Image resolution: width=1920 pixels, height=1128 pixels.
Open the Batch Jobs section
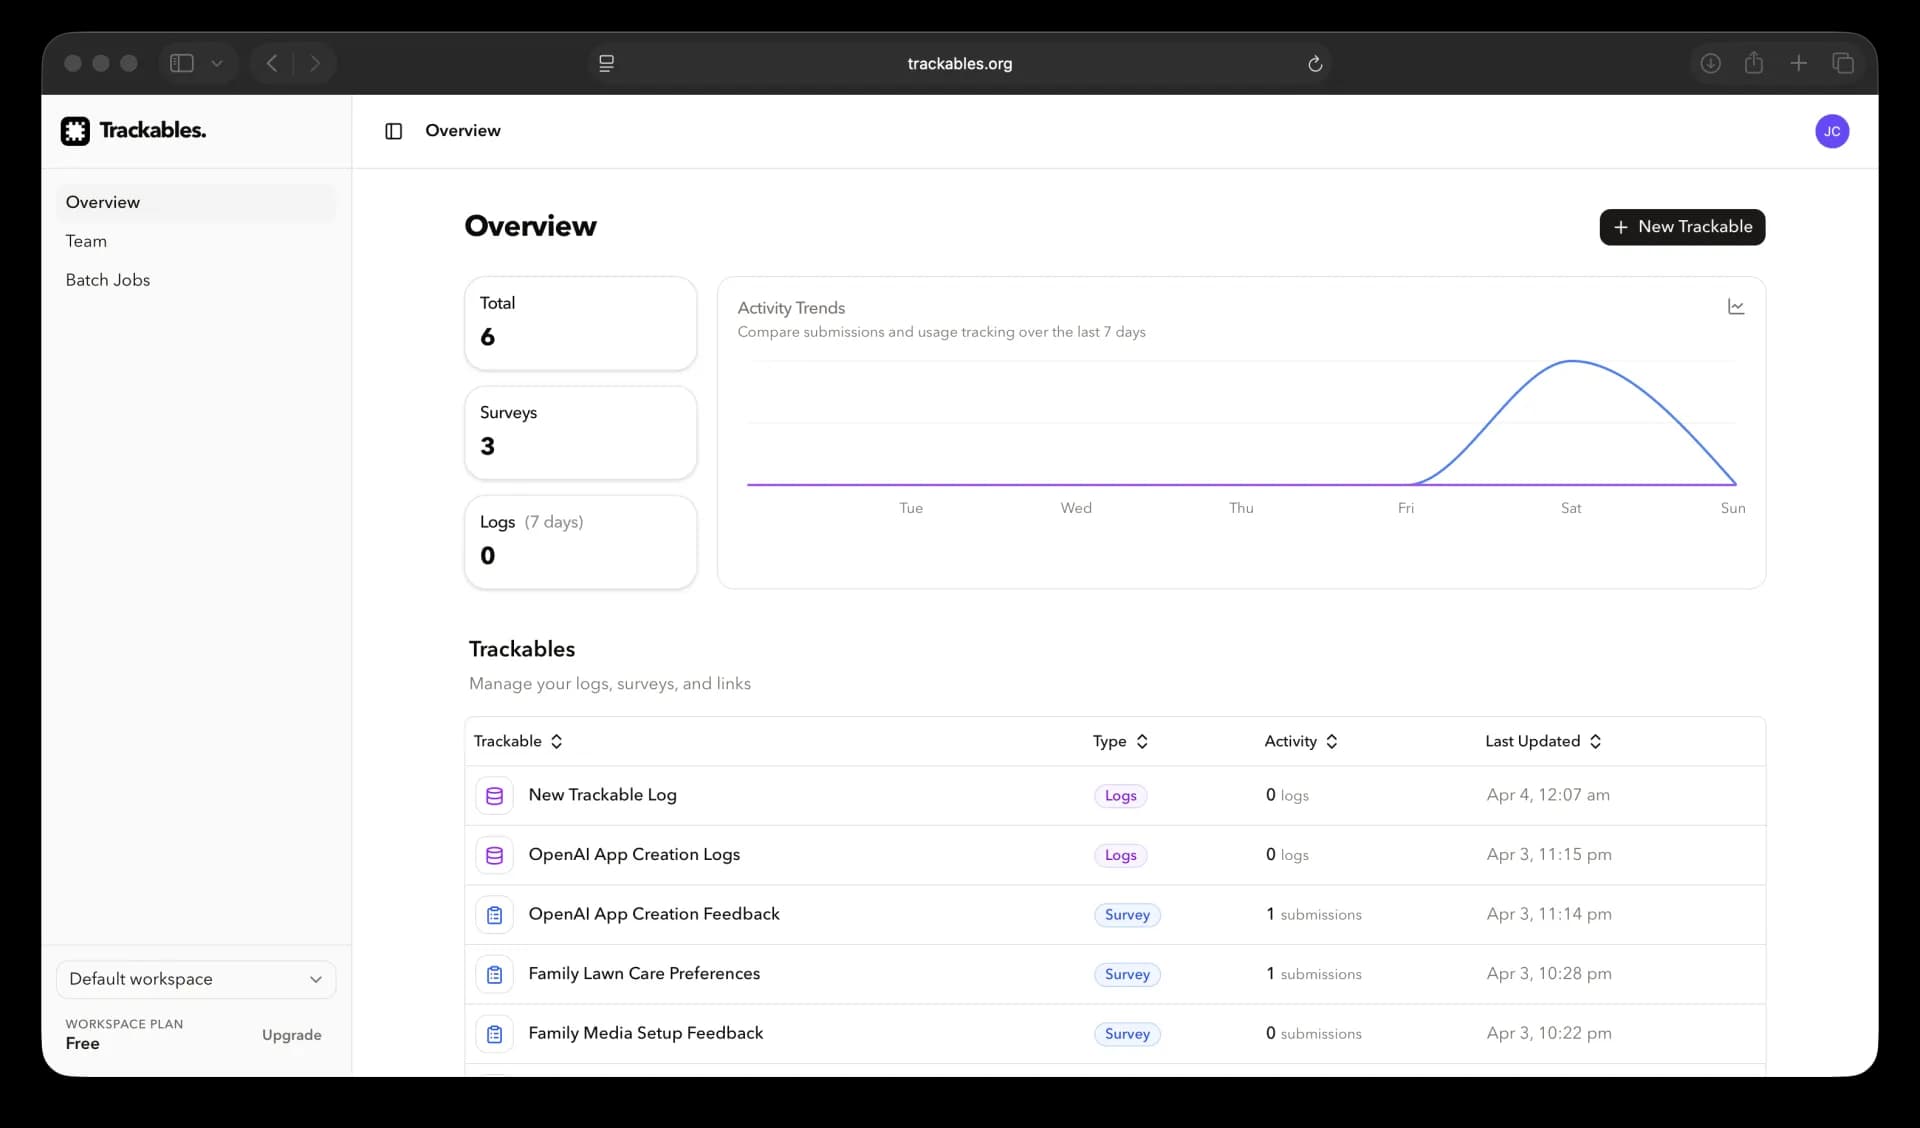click(108, 280)
